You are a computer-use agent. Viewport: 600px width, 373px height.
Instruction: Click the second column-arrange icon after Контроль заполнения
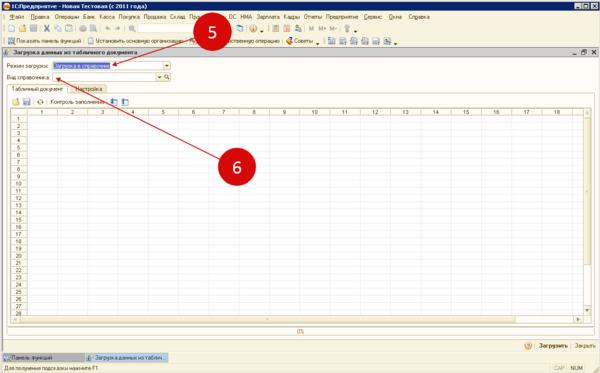tap(125, 102)
